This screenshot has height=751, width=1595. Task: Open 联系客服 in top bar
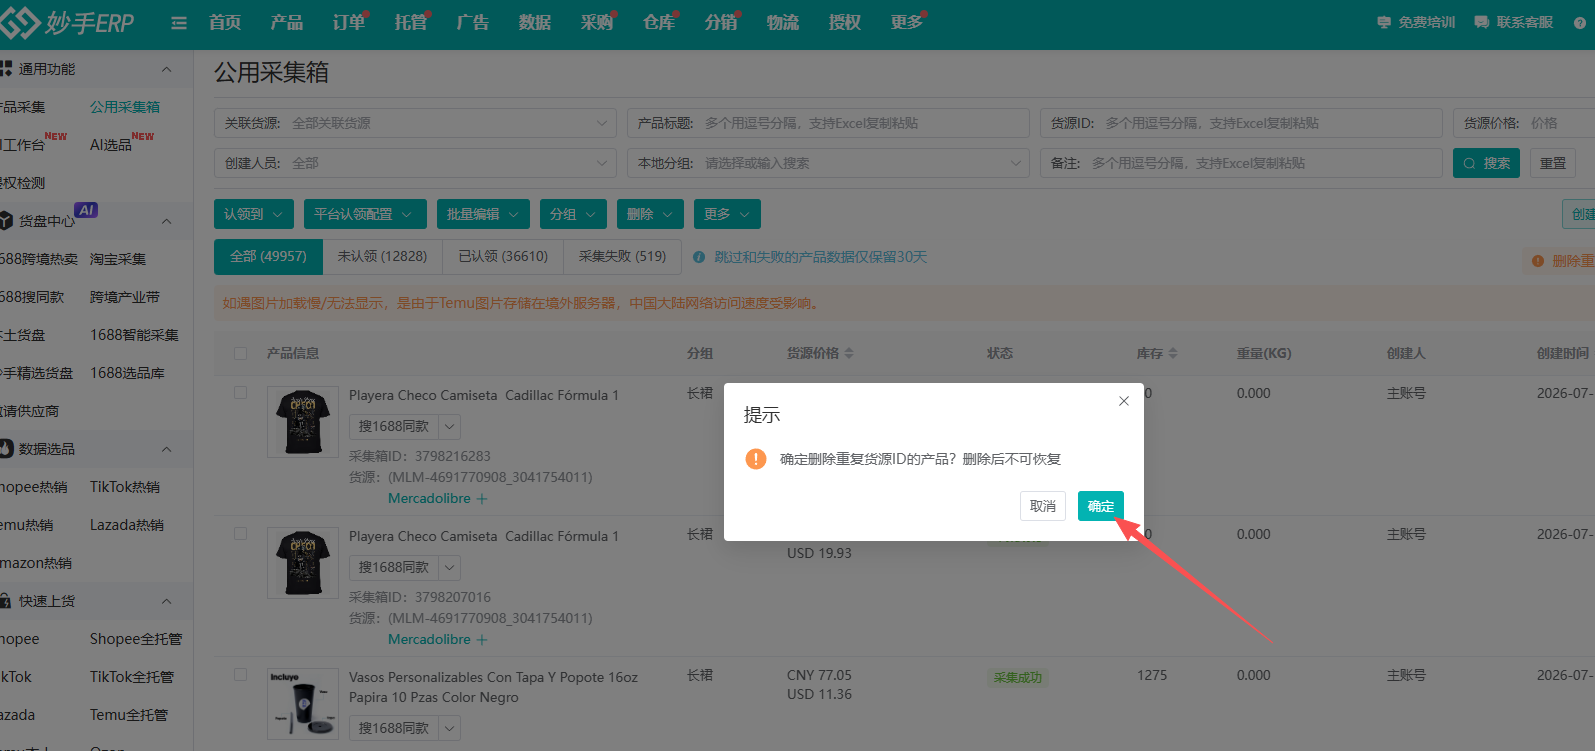pos(1515,22)
